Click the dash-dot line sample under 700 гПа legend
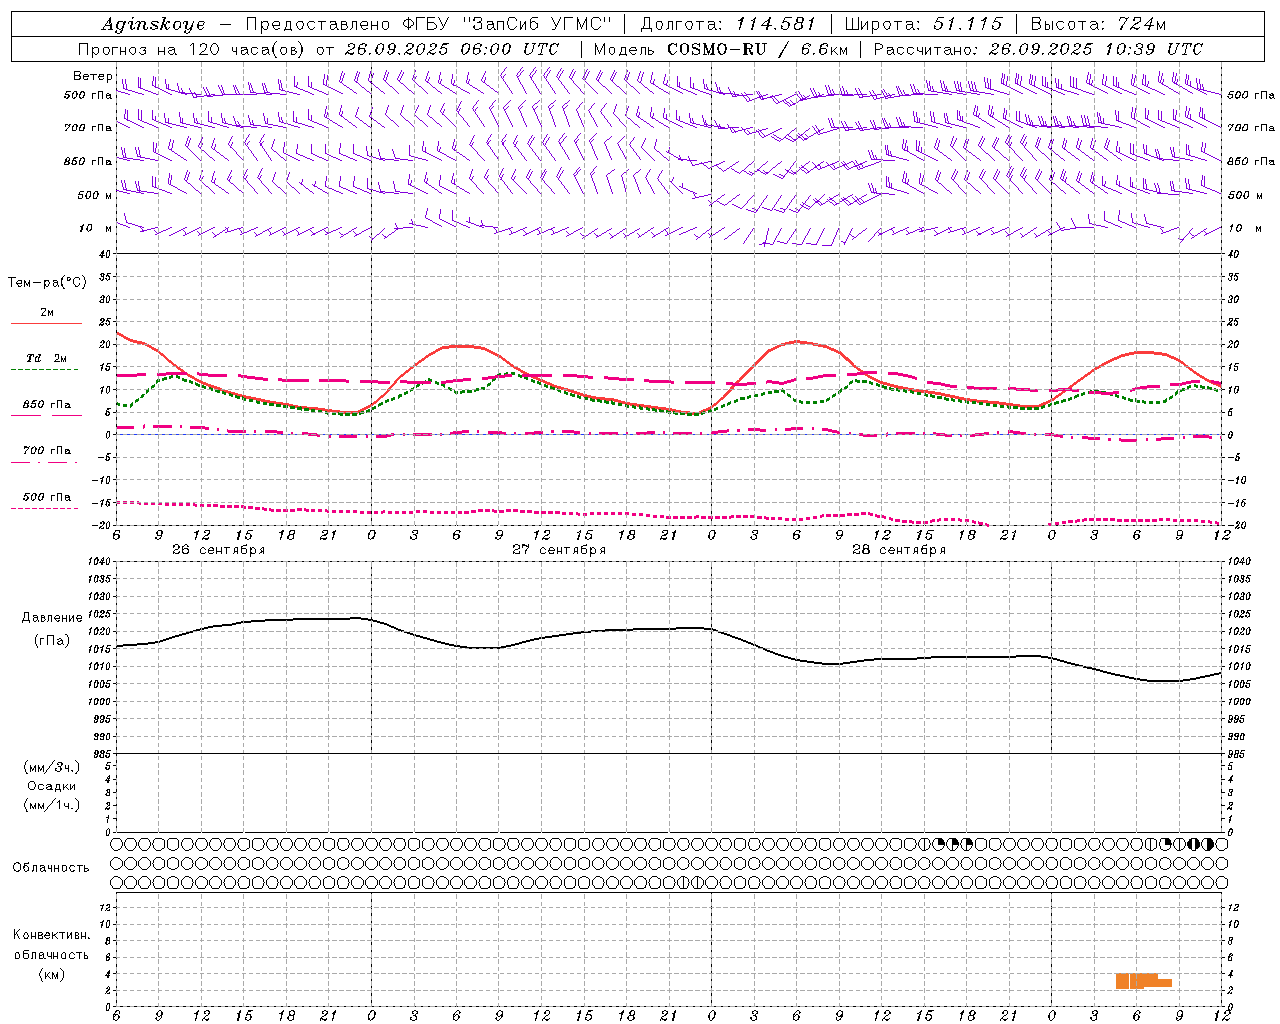 pos(44,463)
